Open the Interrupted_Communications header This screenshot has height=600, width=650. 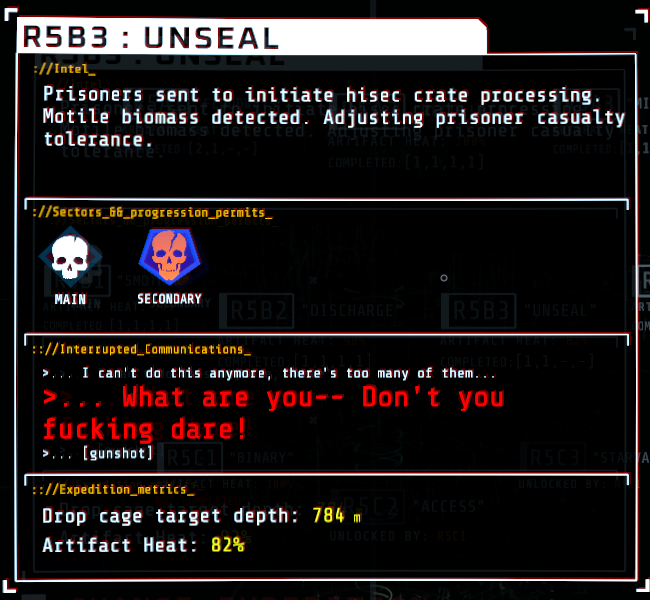pos(141,350)
